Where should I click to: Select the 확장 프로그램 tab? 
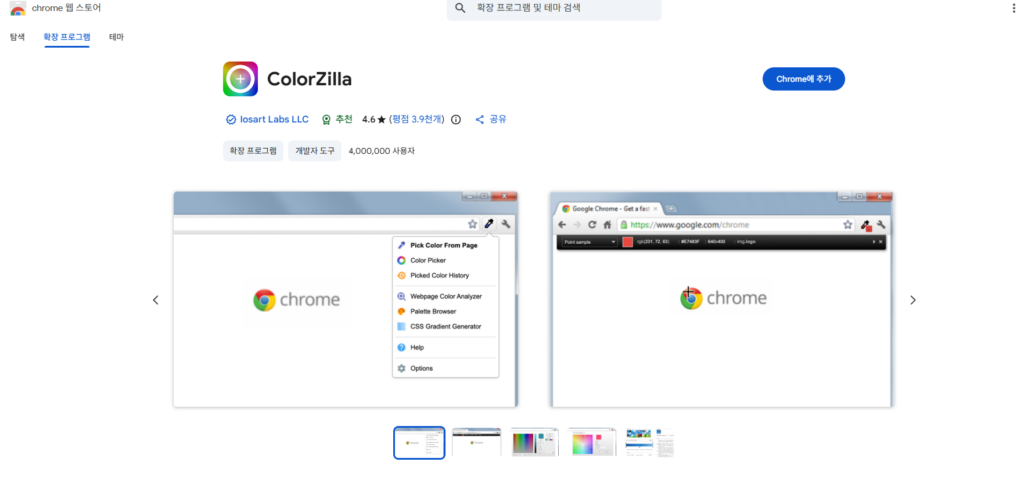pyautogui.click(x=66, y=37)
